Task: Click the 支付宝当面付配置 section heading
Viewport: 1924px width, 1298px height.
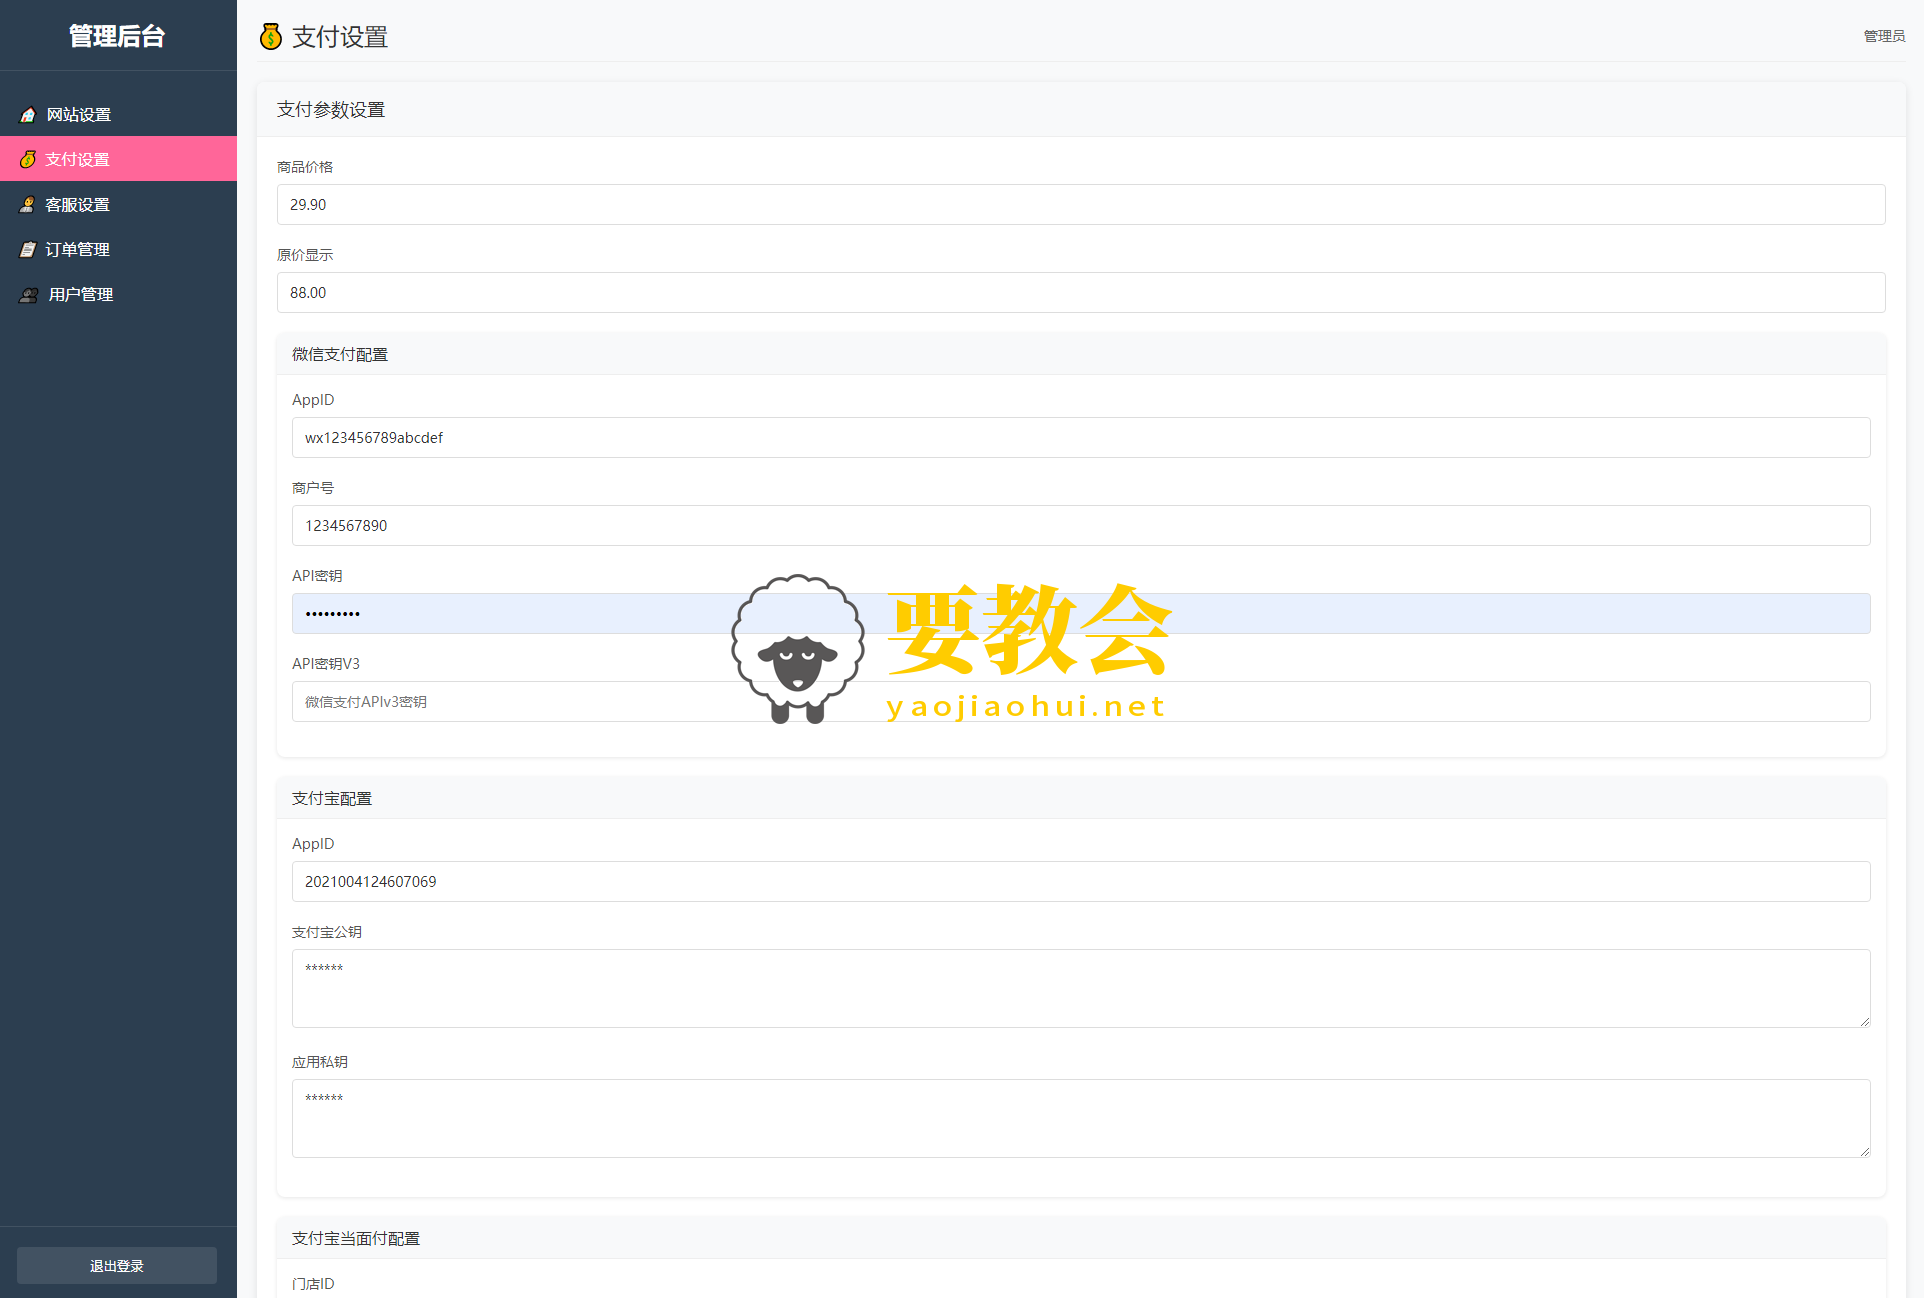Action: 356,1238
